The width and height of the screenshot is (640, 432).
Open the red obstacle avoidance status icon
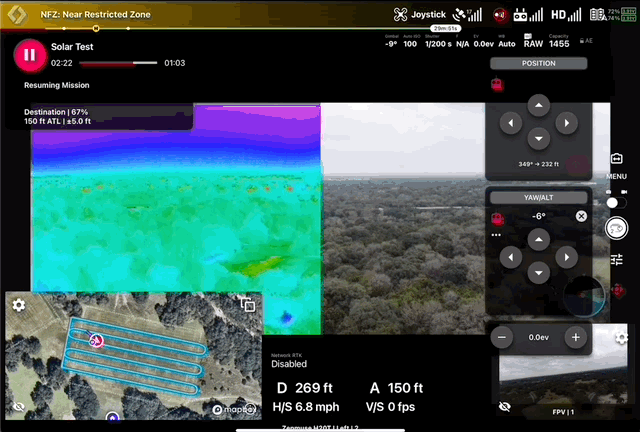(x=500, y=16)
